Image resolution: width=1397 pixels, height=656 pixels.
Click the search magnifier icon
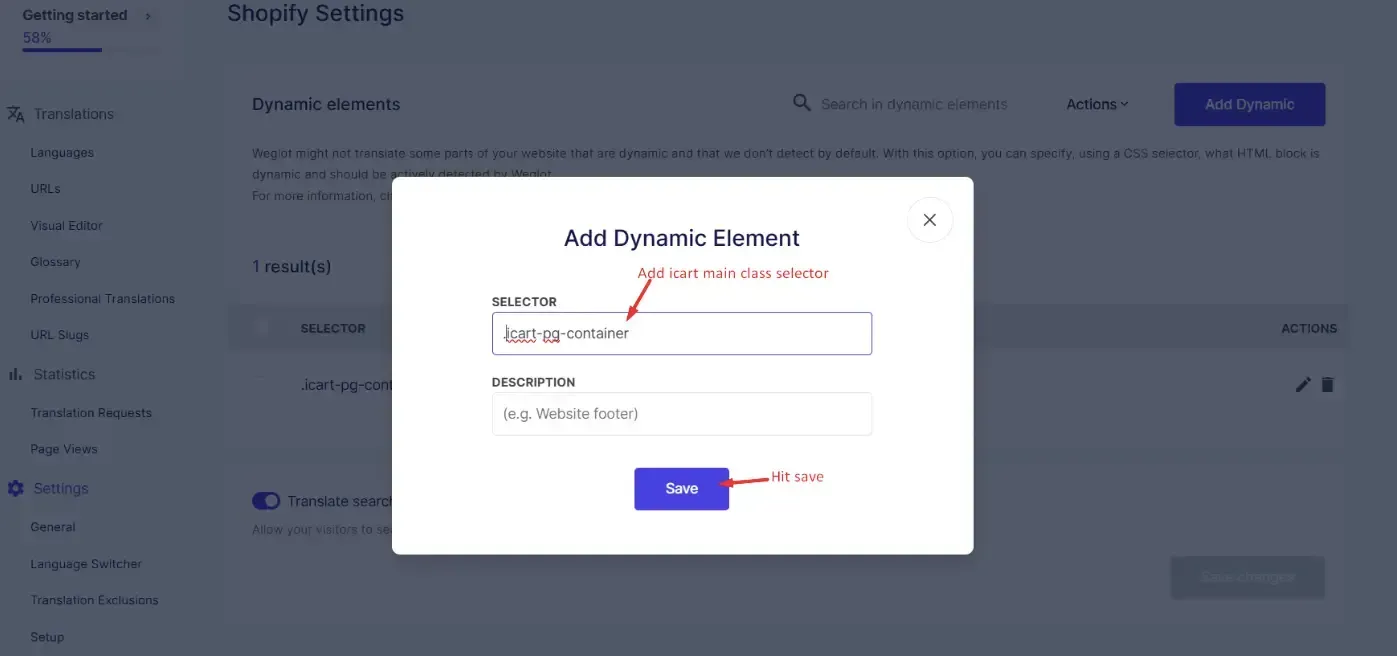(x=801, y=103)
